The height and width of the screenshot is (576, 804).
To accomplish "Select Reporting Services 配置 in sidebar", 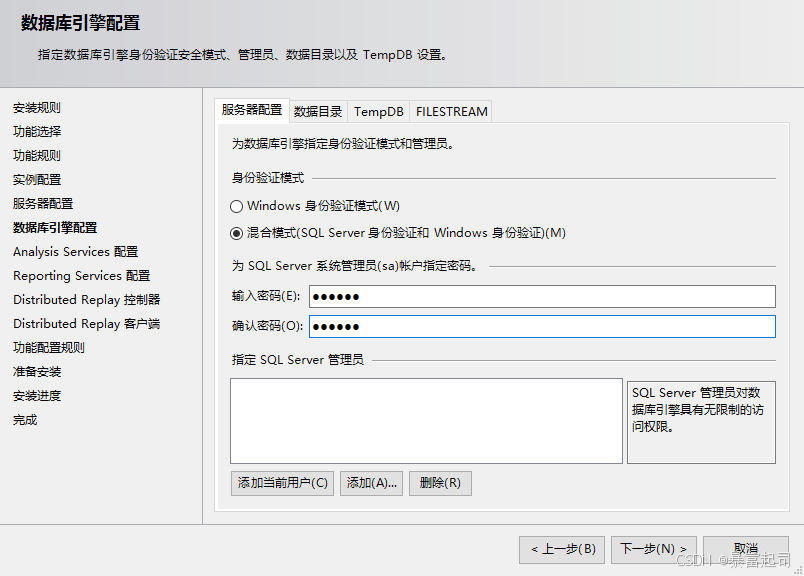I will pos(81,276).
